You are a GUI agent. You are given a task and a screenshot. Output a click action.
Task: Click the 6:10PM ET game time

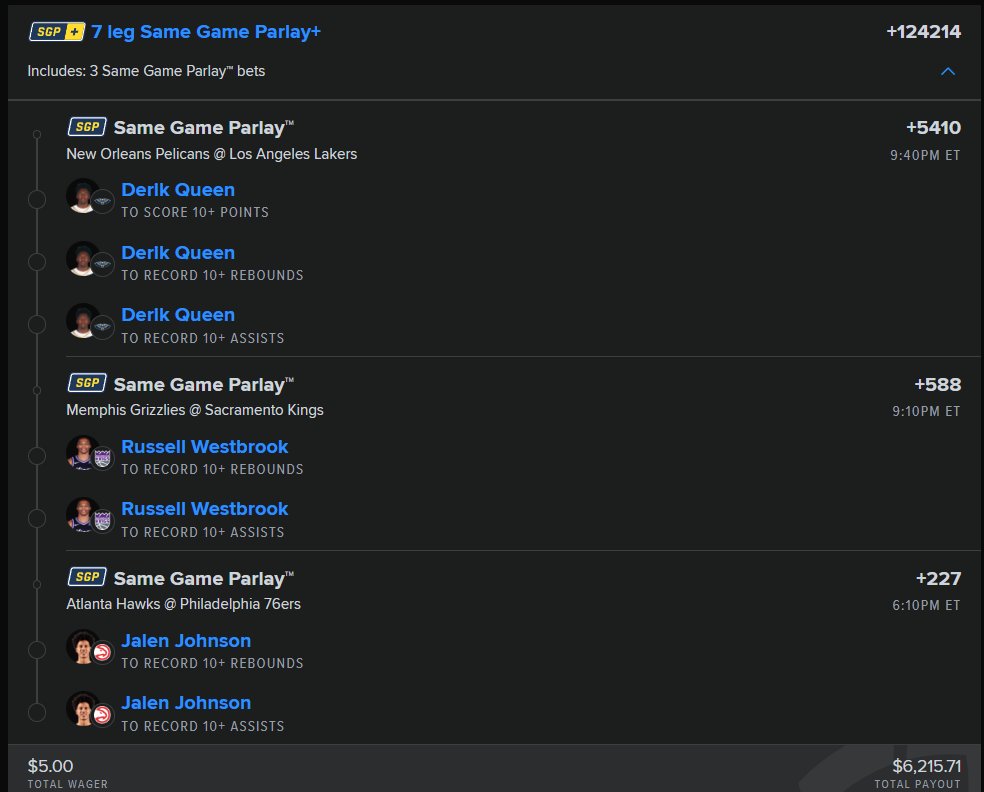click(926, 605)
